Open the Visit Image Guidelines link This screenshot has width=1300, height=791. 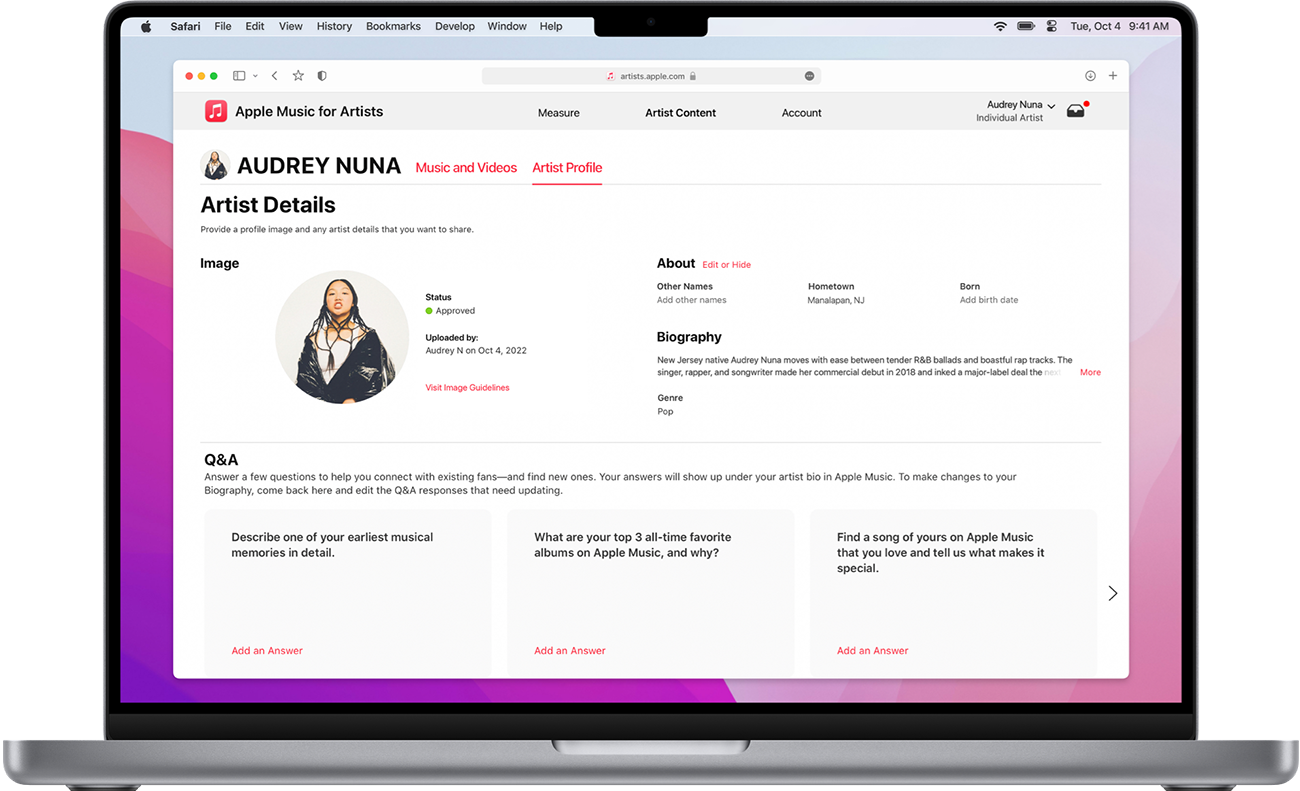point(467,387)
